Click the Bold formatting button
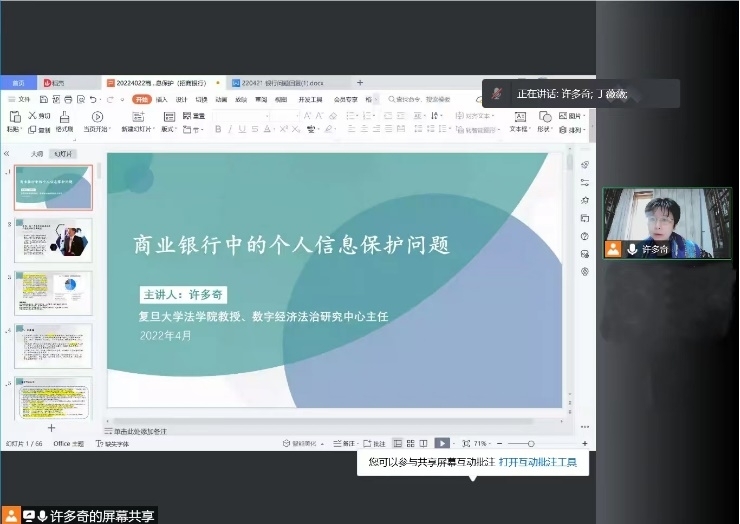 (217, 129)
